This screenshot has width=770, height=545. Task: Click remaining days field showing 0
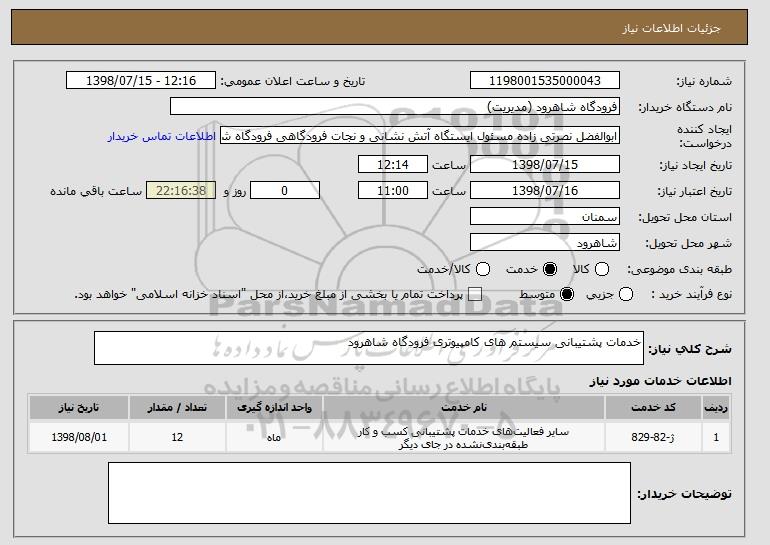pos(285,191)
